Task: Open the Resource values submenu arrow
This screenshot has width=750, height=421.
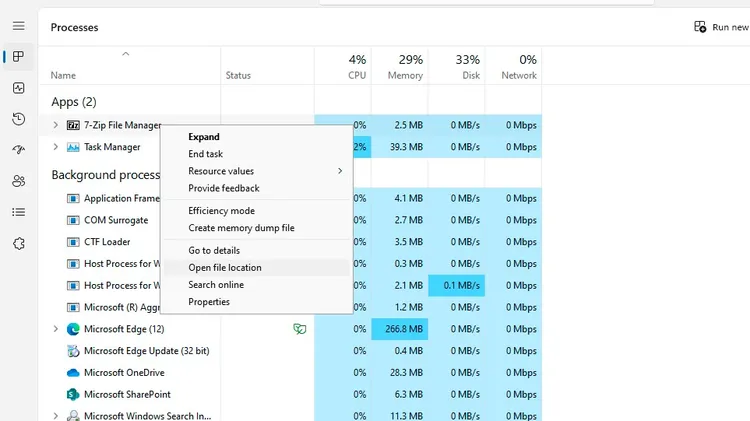Action: pos(340,171)
